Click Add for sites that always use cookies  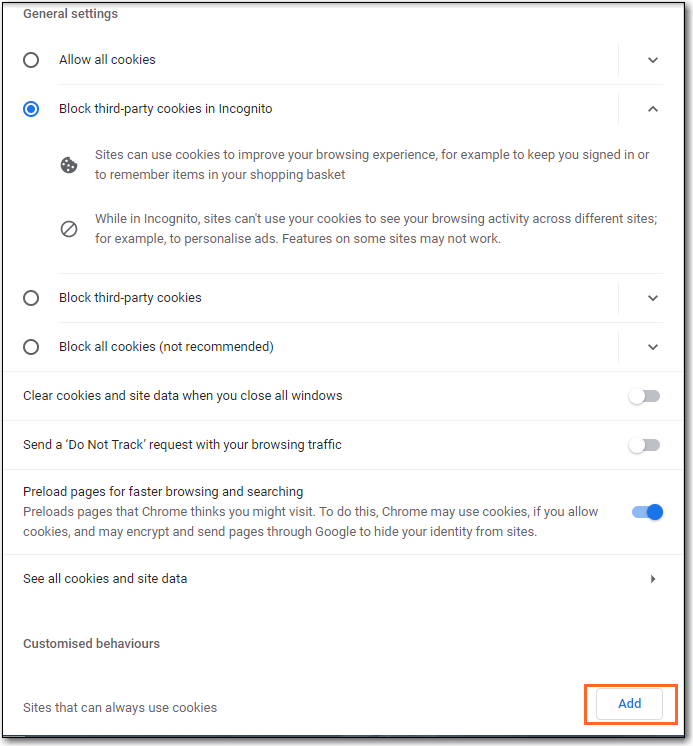[629, 704]
